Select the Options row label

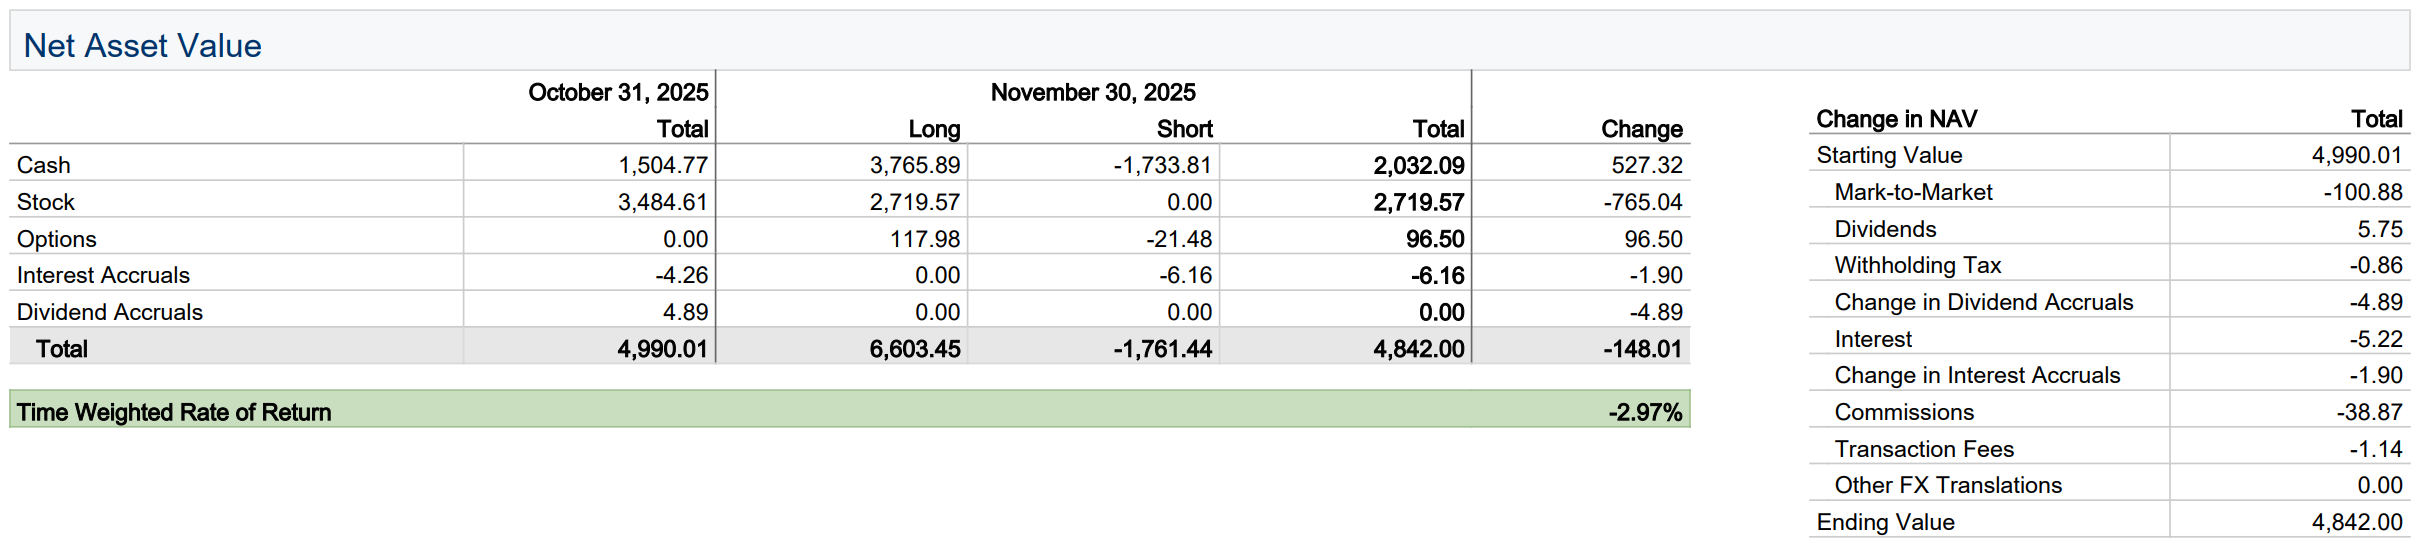point(57,239)
